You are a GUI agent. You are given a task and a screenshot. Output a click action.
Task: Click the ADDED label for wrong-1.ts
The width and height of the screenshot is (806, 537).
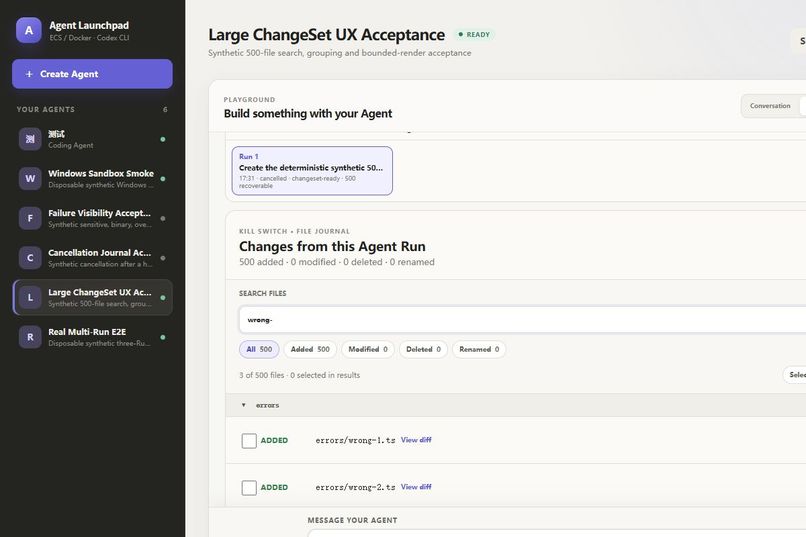pyautogui.click(x=274, y=440)
